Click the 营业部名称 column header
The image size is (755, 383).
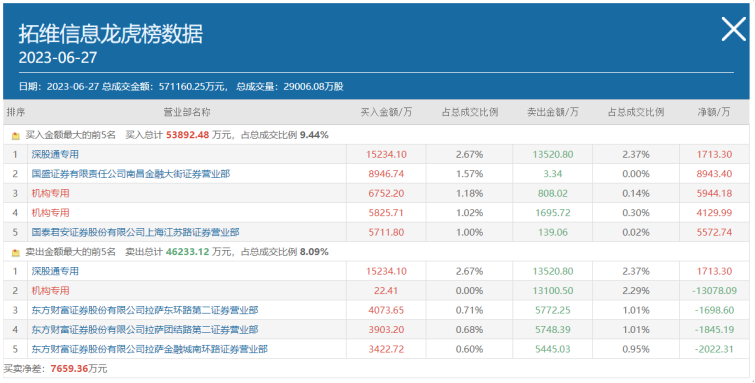click(x=187, y=112)
